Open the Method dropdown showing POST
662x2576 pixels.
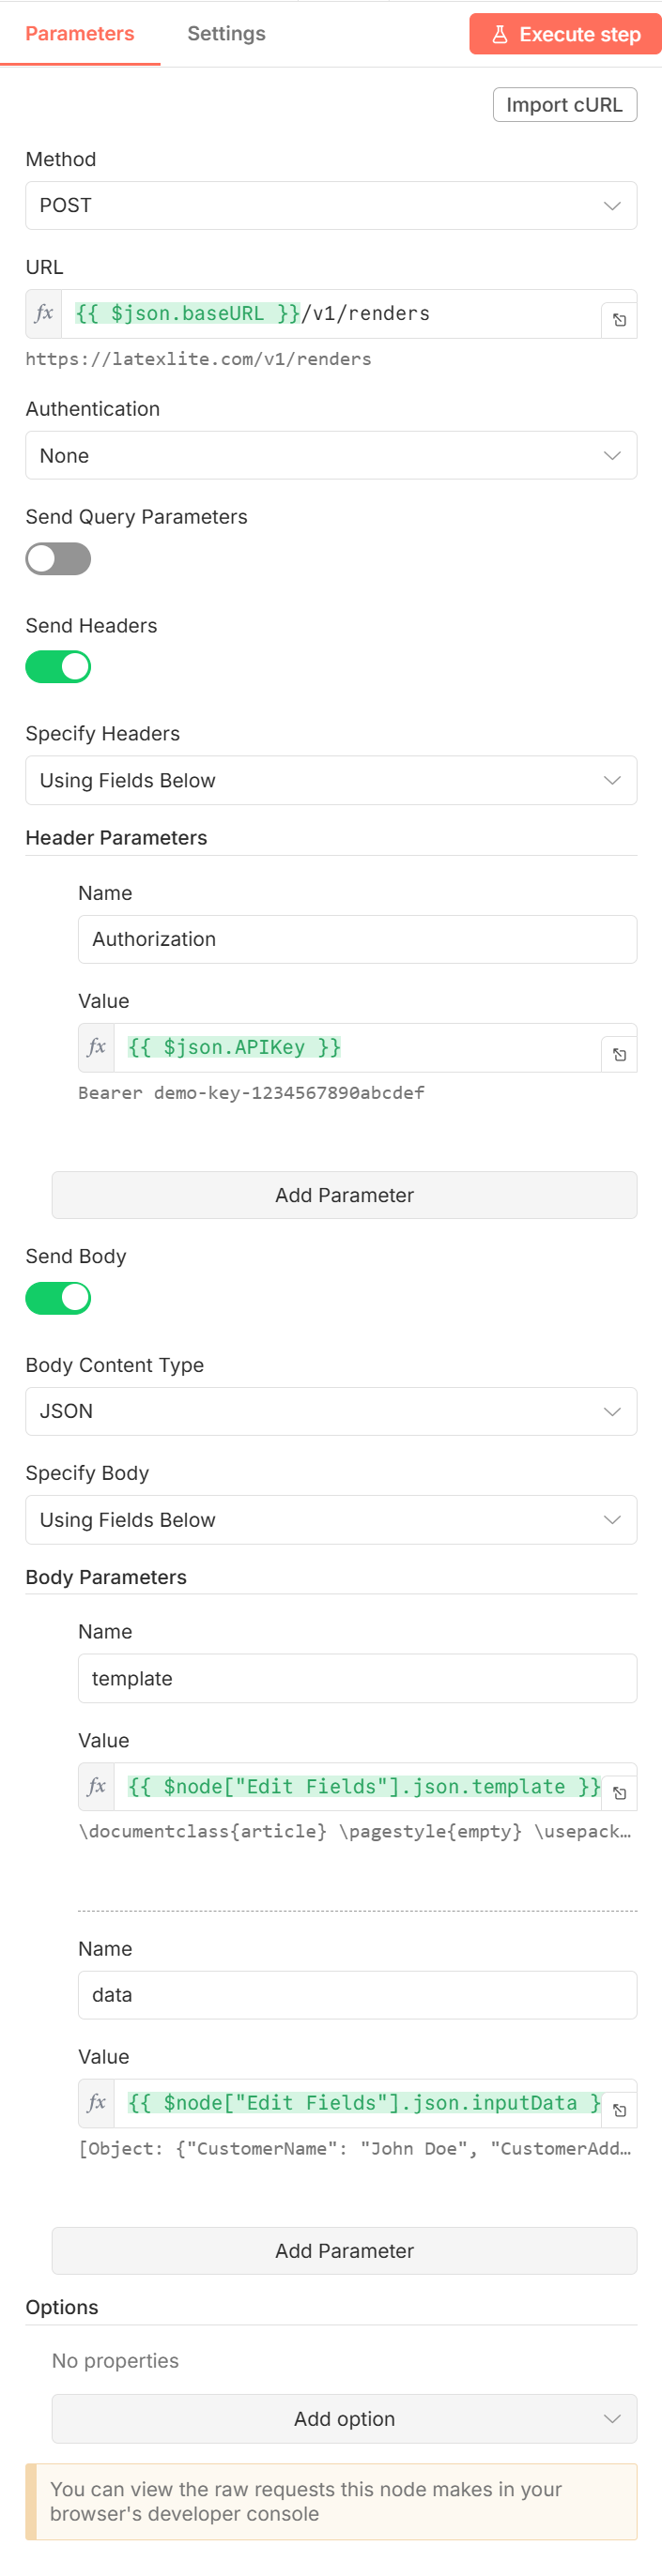click(331, 205)
